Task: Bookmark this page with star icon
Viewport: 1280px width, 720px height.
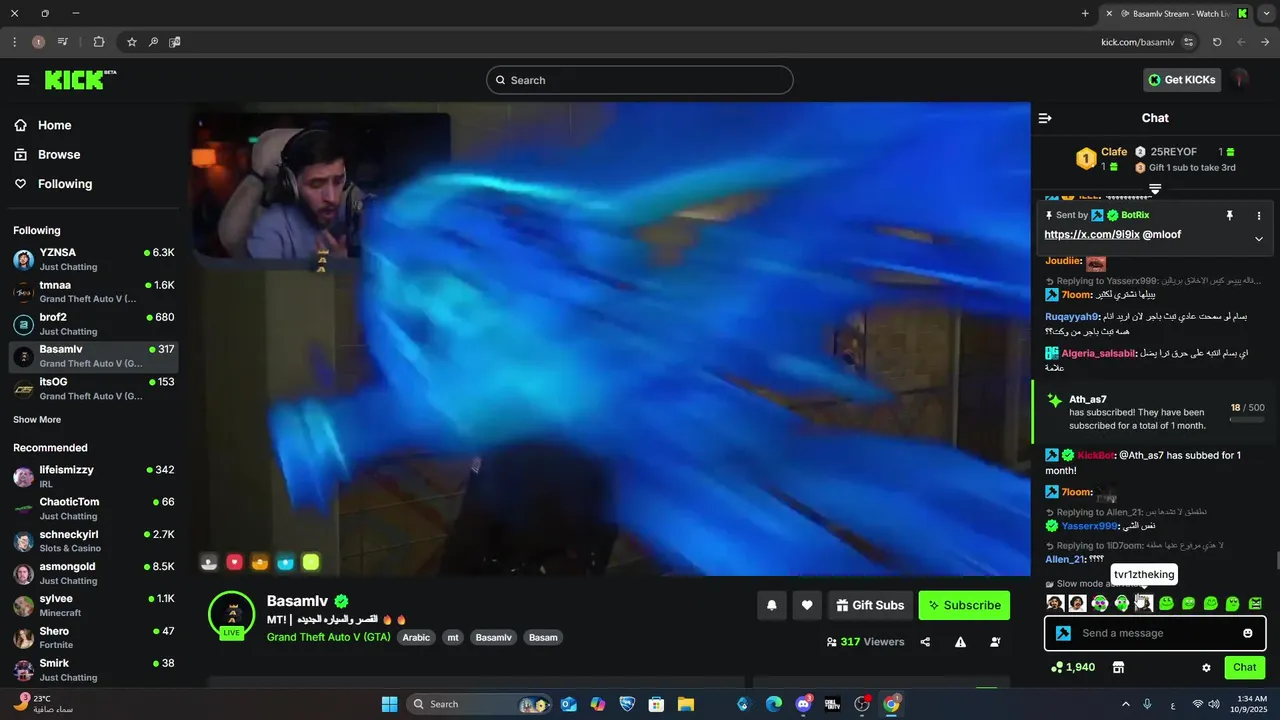Action: [x=131, y=42]
